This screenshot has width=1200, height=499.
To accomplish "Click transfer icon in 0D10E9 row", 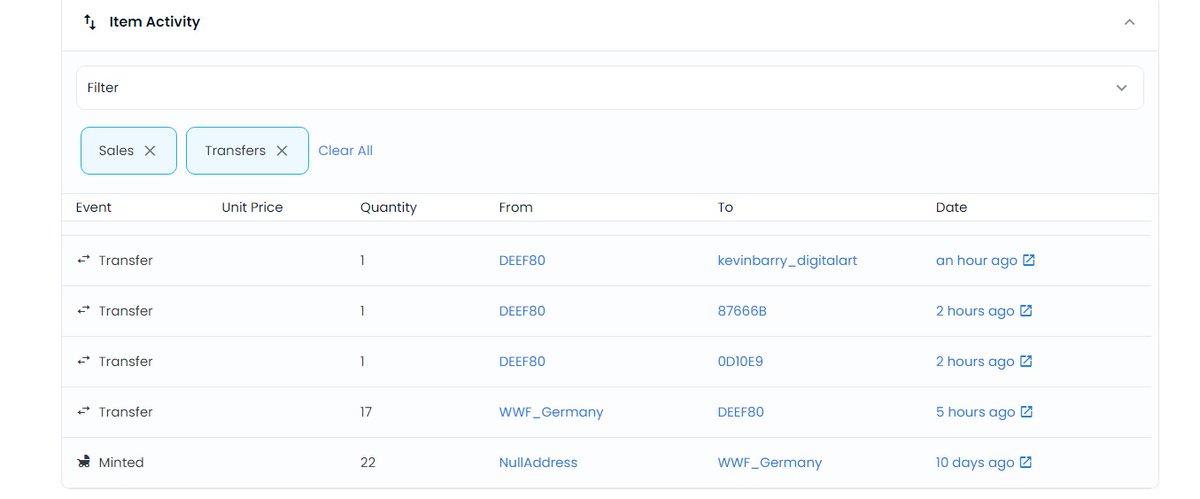I will pos(83,361).
